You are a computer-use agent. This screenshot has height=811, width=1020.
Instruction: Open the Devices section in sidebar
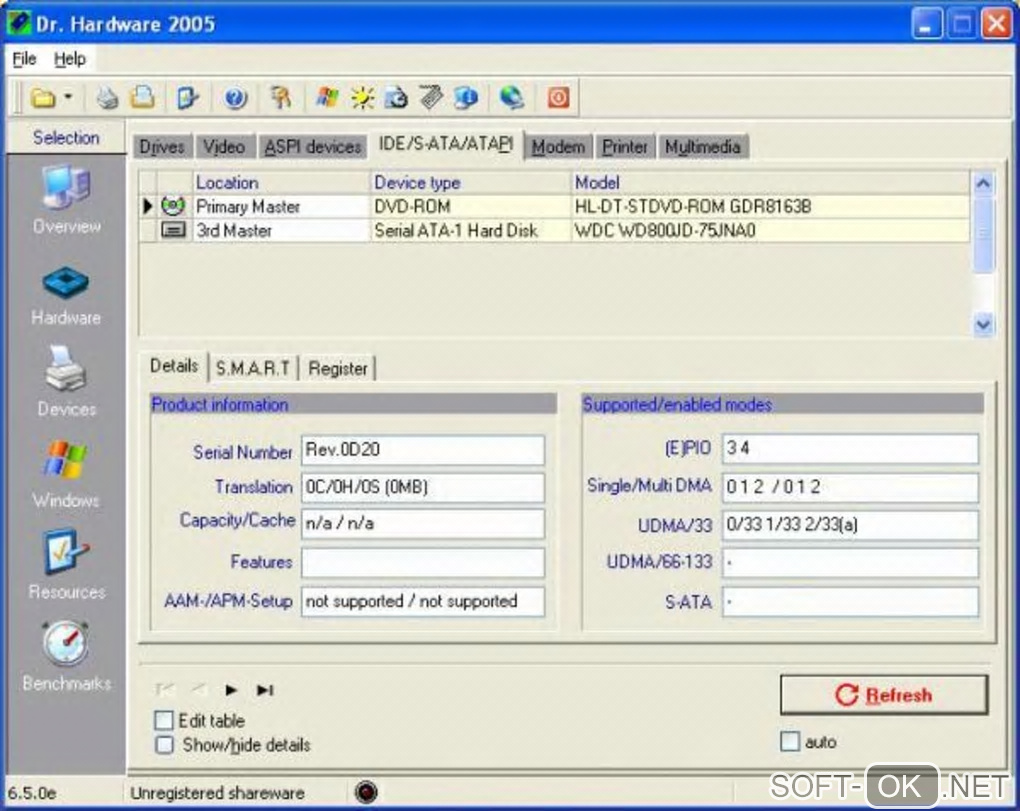click(66, 381)
